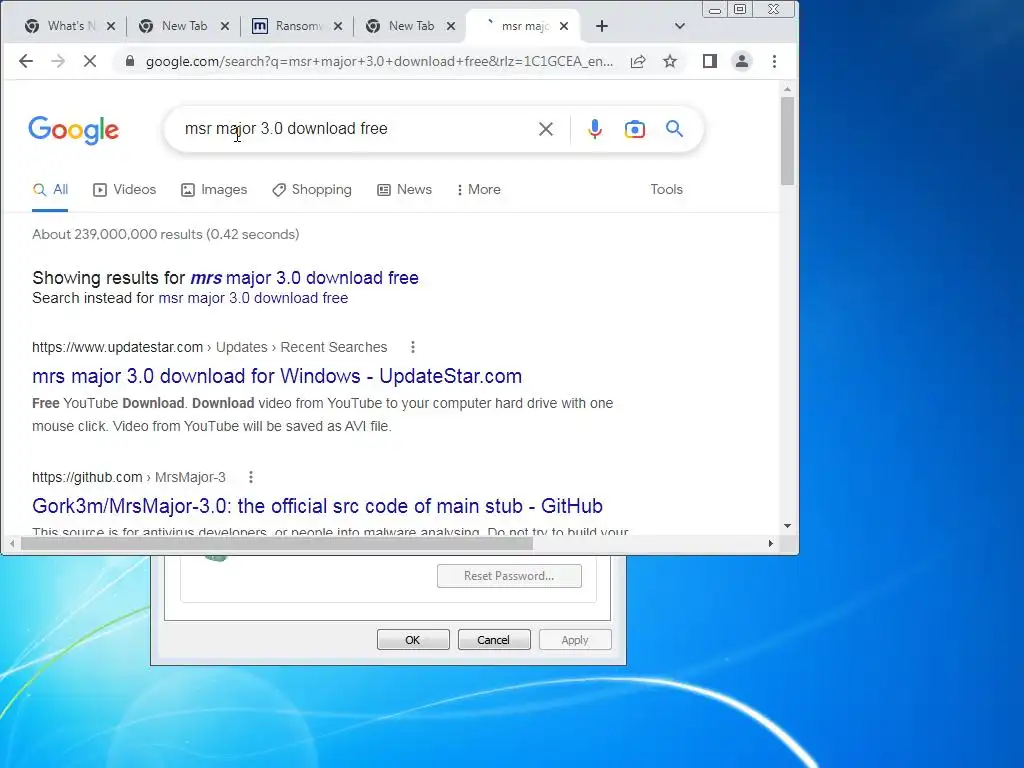Close the msr major search tab
This screenshot has height=768, width=1024.
point(564,26)
